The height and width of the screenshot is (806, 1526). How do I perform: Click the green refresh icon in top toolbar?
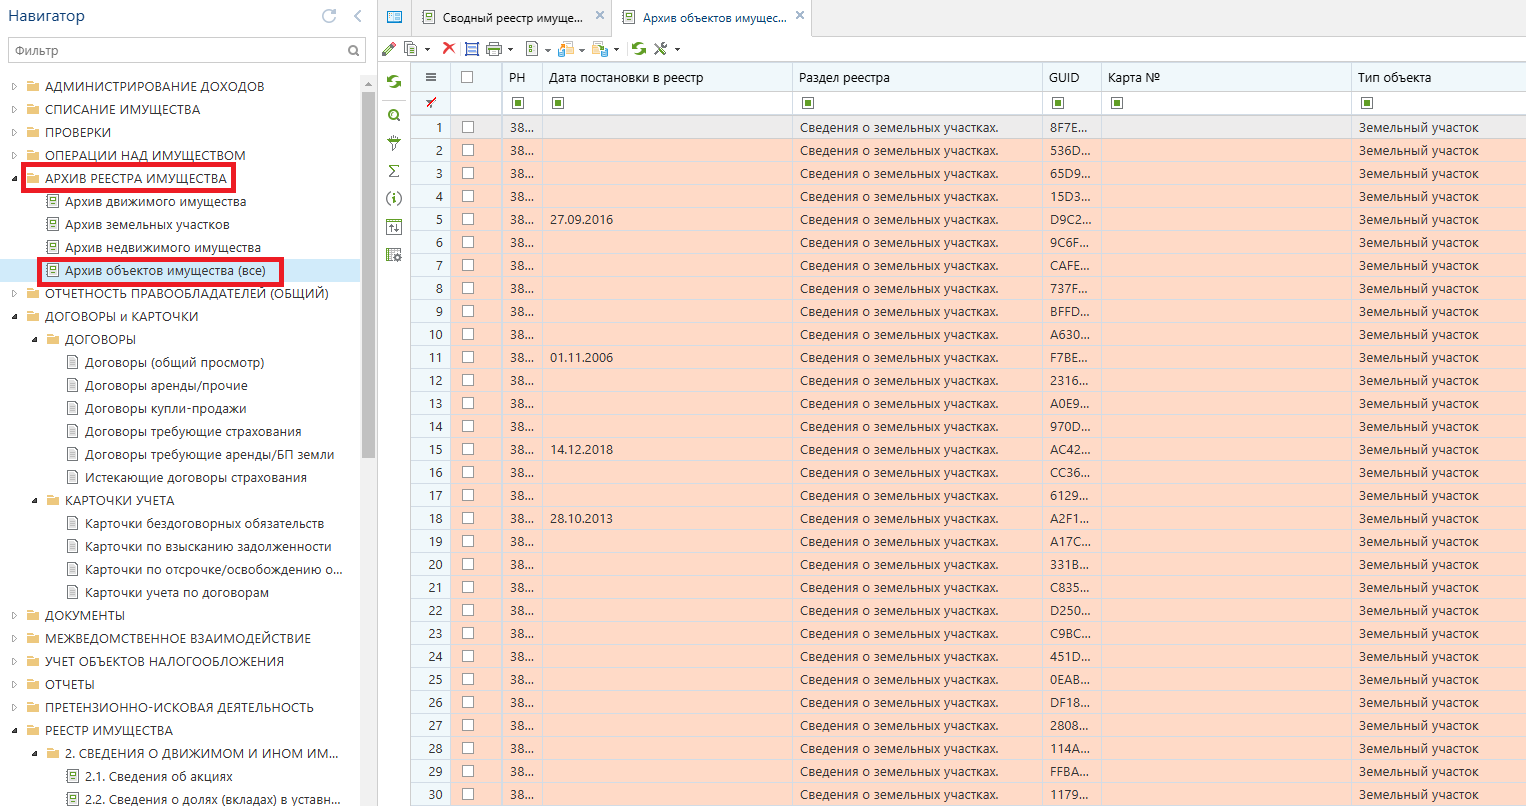point(639,48)
